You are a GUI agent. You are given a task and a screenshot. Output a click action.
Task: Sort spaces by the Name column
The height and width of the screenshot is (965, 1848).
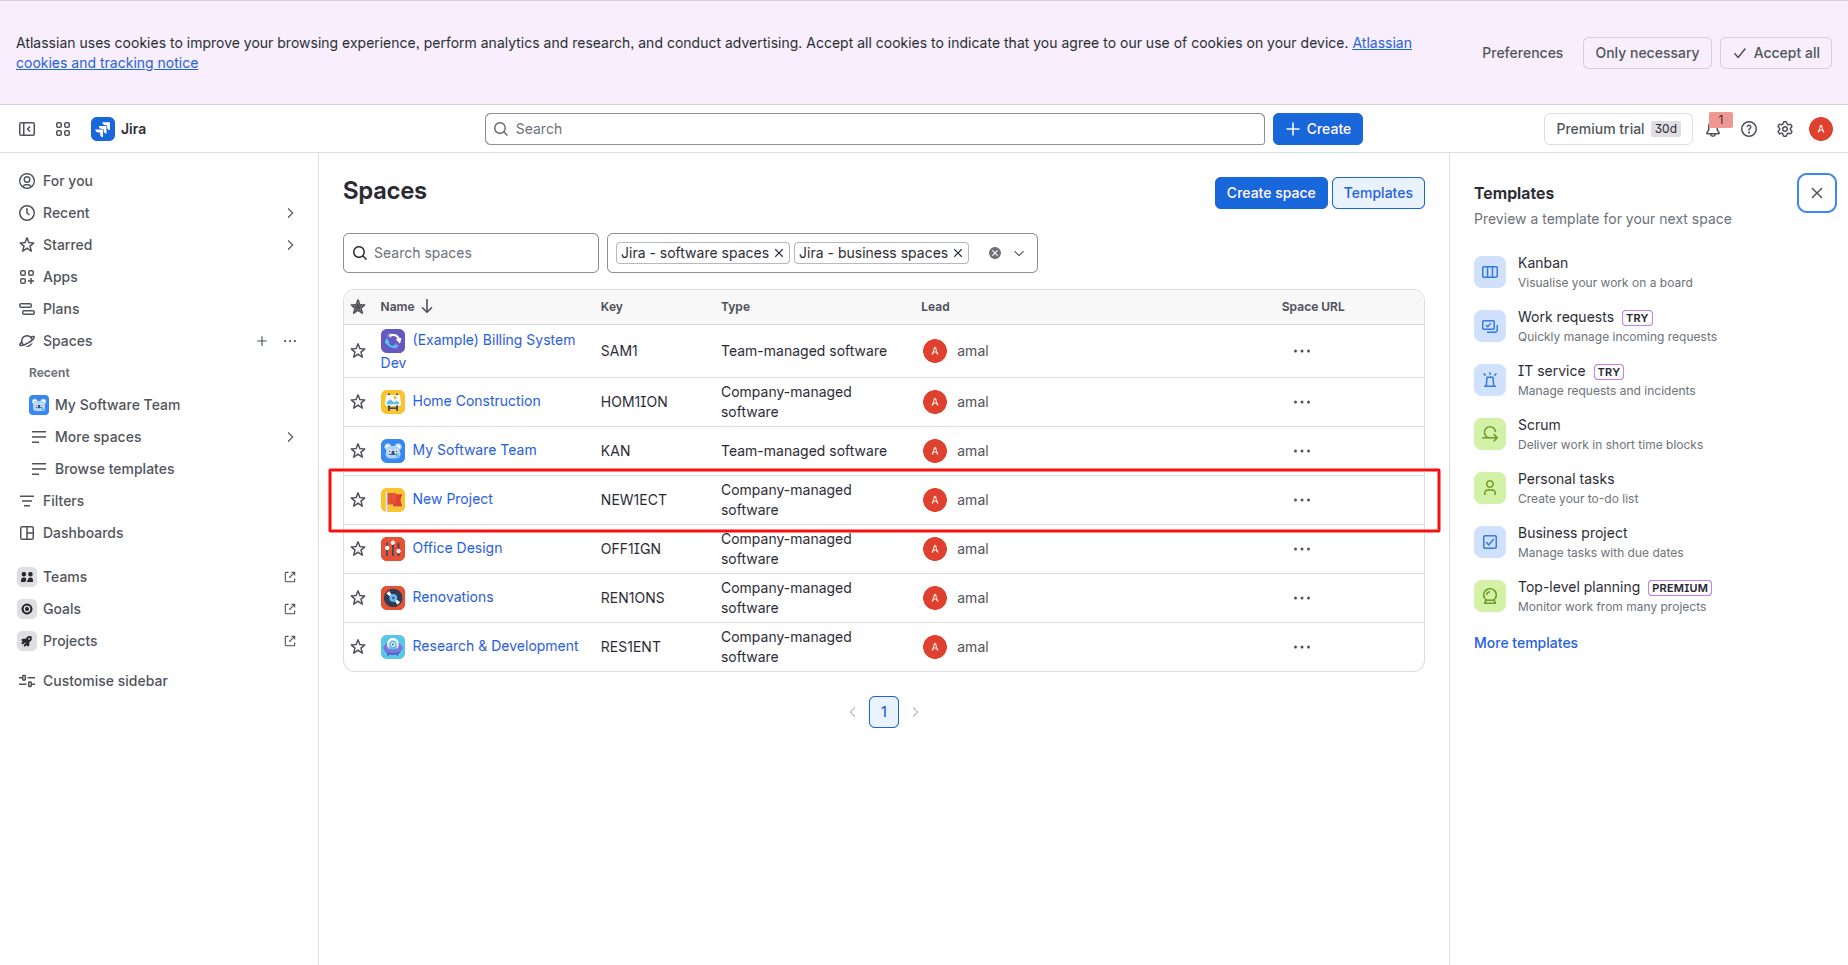click(x=406, y=307)
